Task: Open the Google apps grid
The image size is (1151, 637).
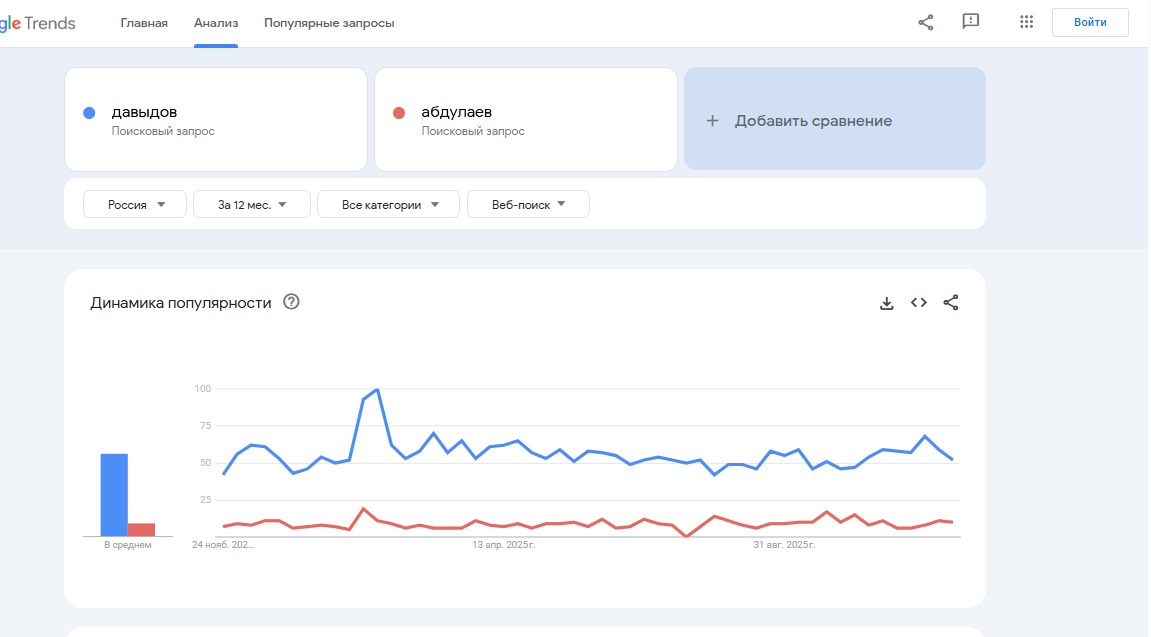Action: pos(1026,22)
